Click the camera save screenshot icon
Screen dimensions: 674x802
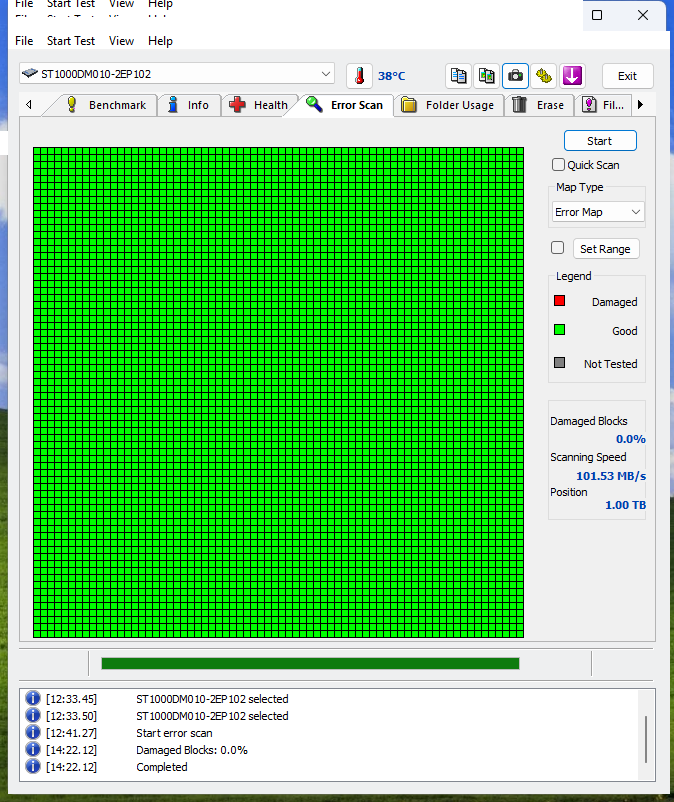point(515,76)
